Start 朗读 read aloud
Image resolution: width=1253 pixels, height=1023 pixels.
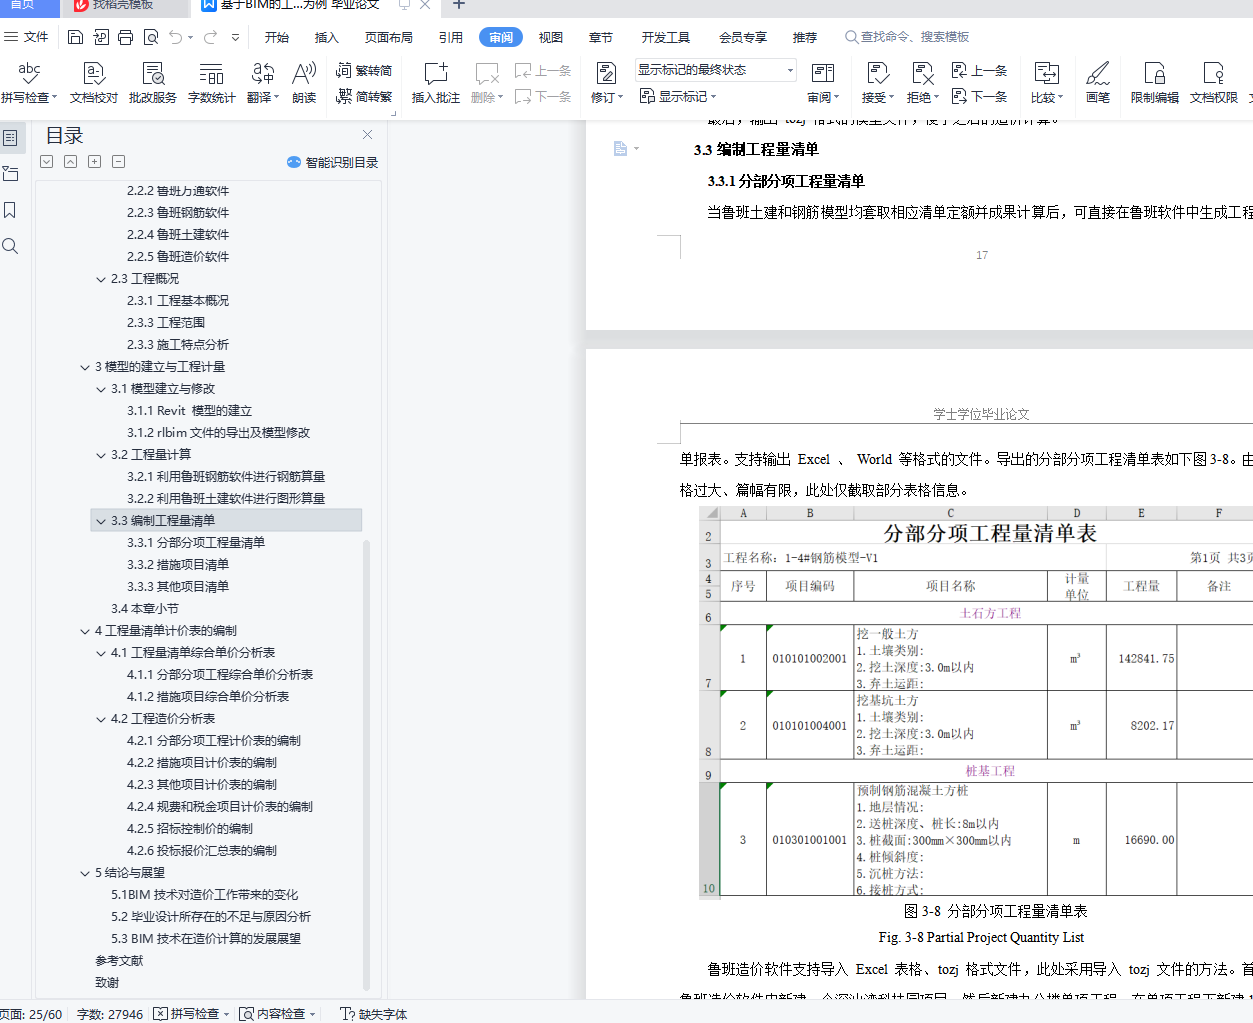coord(304,82)
